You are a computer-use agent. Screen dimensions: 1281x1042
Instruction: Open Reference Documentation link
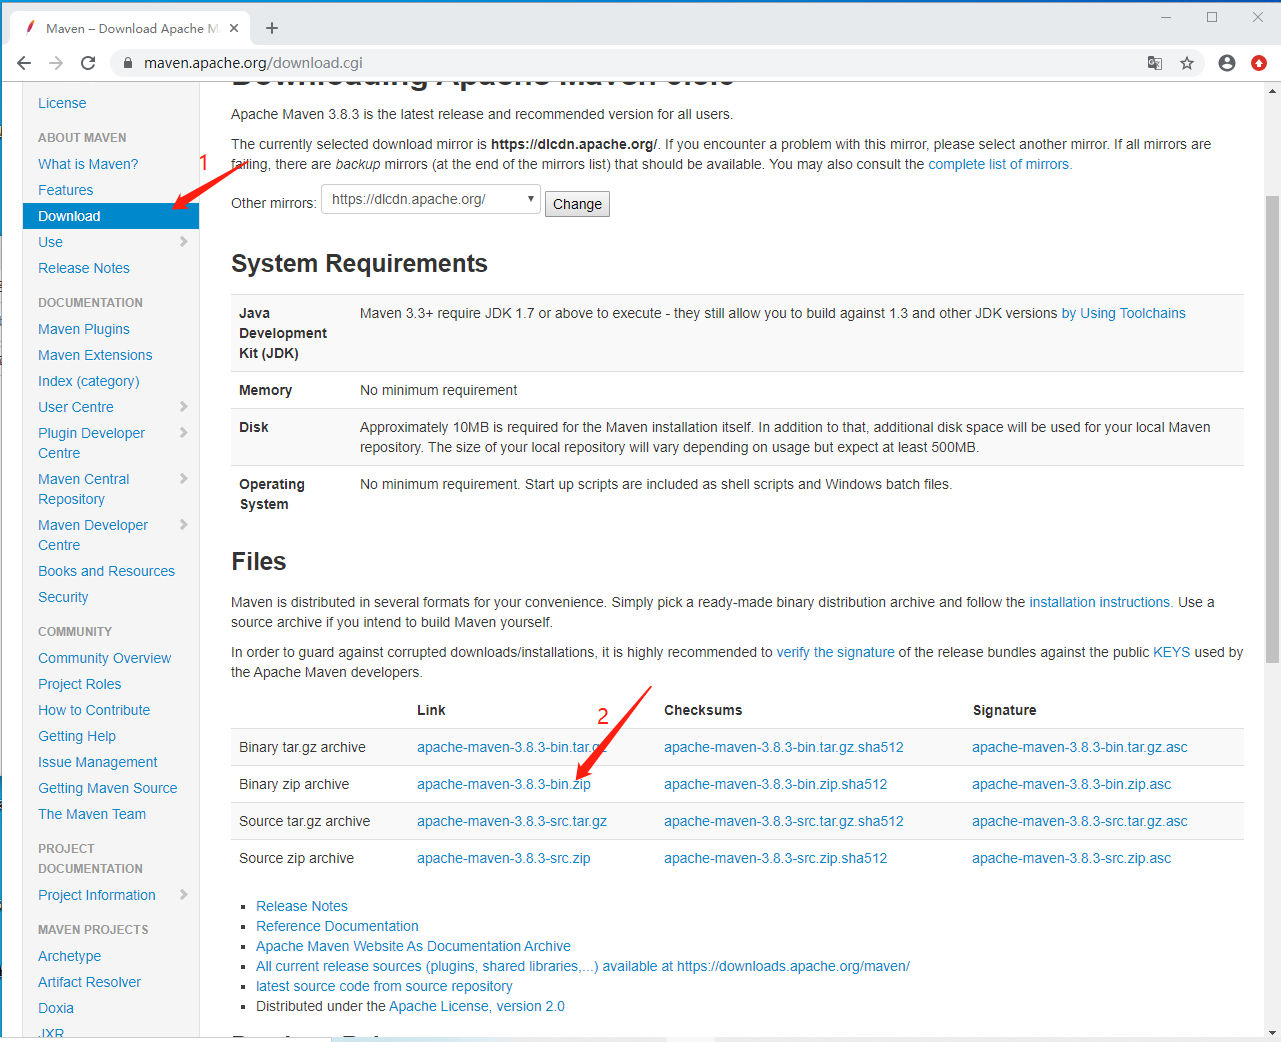(337, 926)
